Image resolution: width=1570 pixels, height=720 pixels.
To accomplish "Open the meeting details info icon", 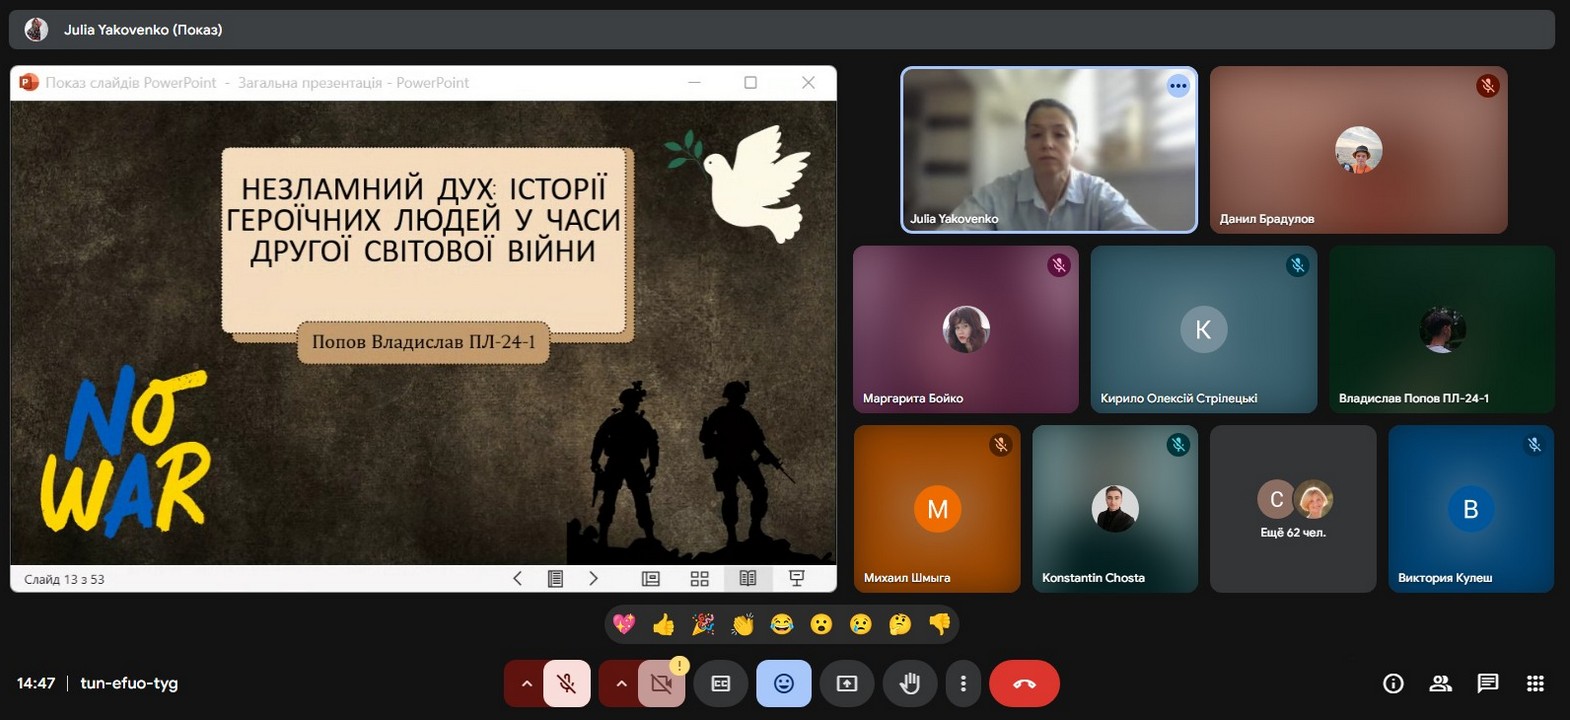I will pos(1393,683).
